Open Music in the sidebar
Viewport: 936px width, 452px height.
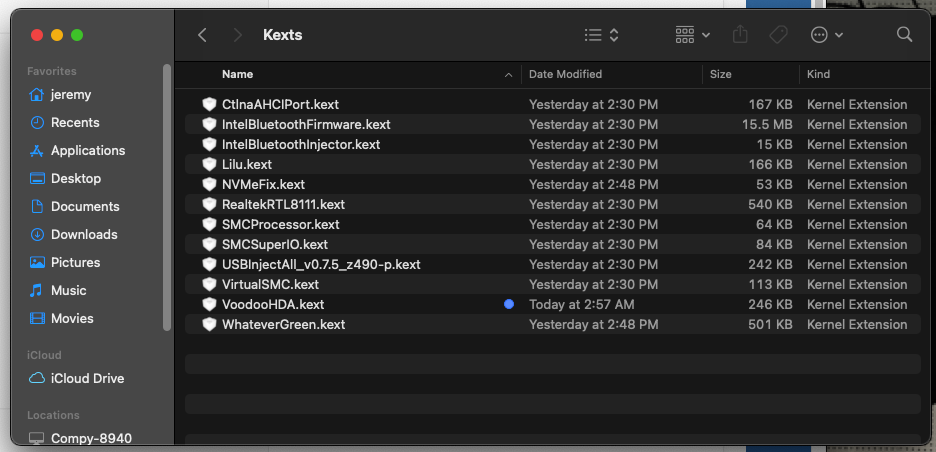pos(58,291)
